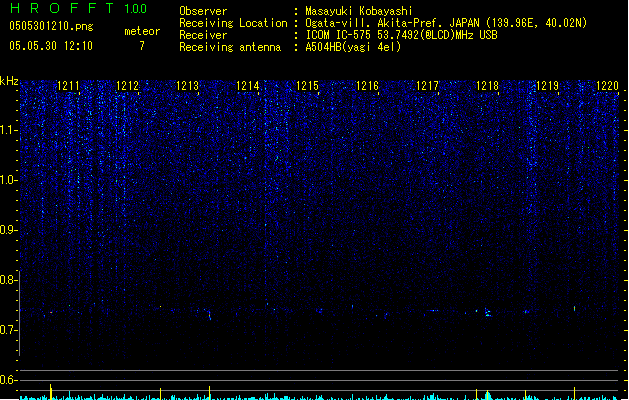Click the meteor echo just after 1213
Image resolution: width=629 pixels, height=400 pixels.
(209, 315)
